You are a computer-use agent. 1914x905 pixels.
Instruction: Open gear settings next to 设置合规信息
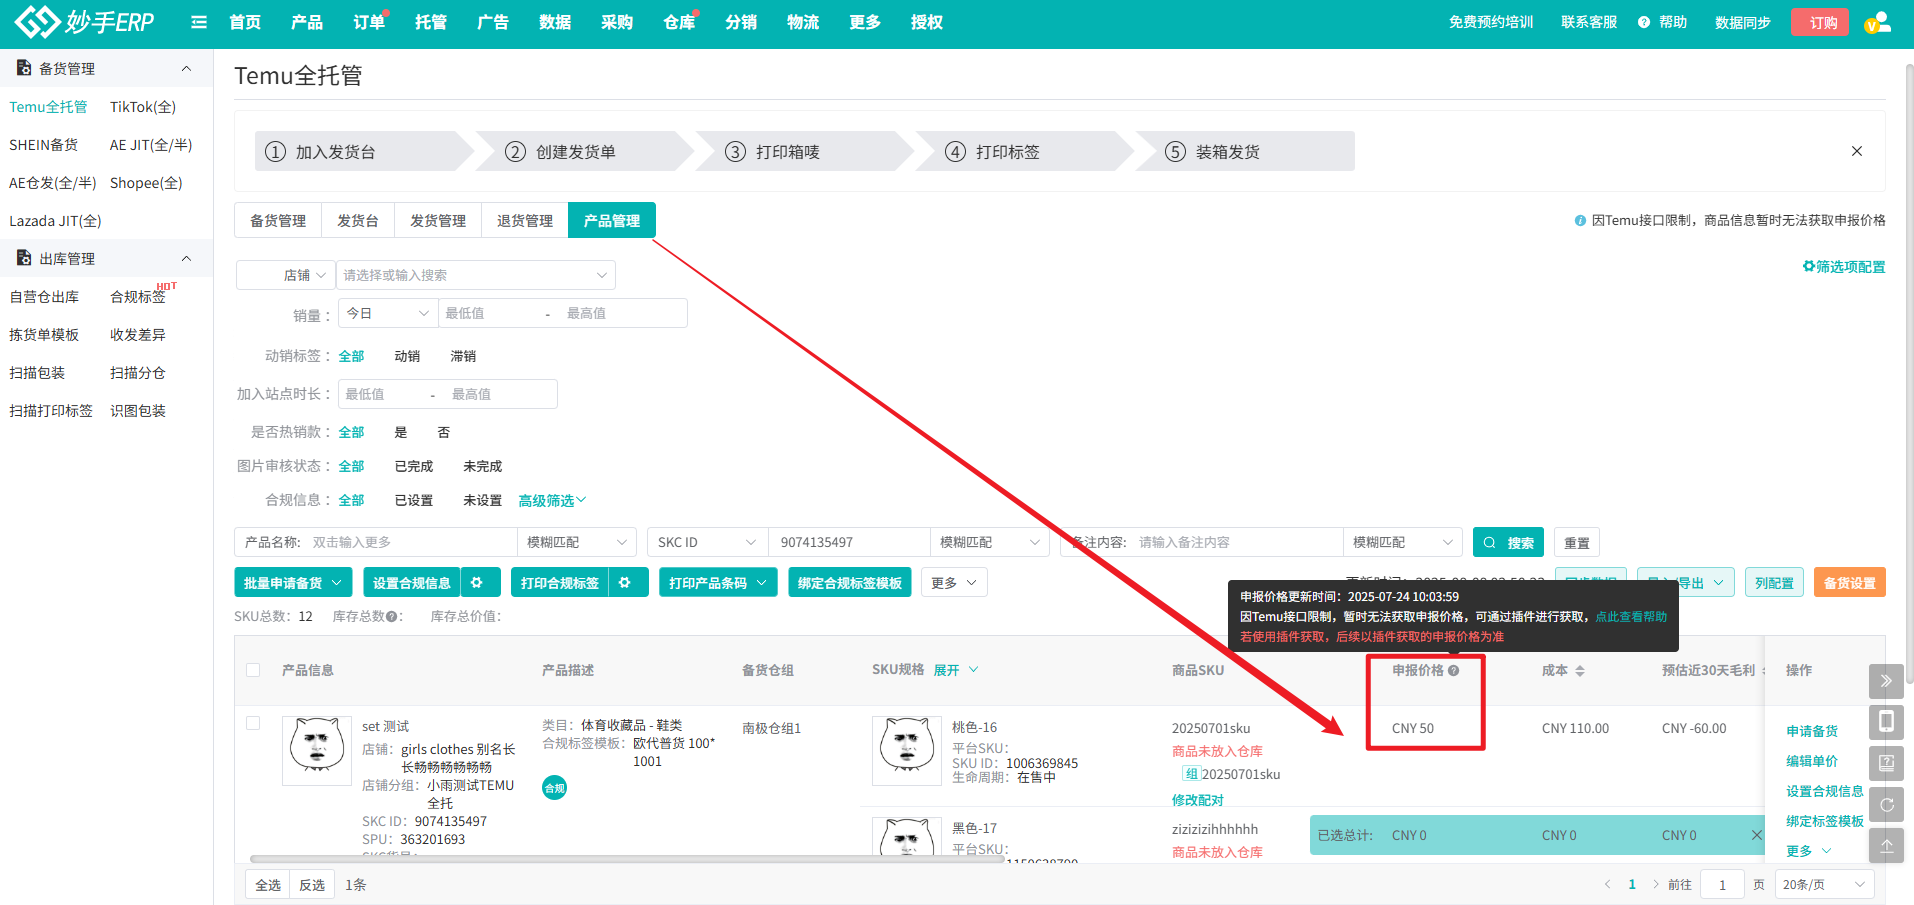(x=477, y=583)
